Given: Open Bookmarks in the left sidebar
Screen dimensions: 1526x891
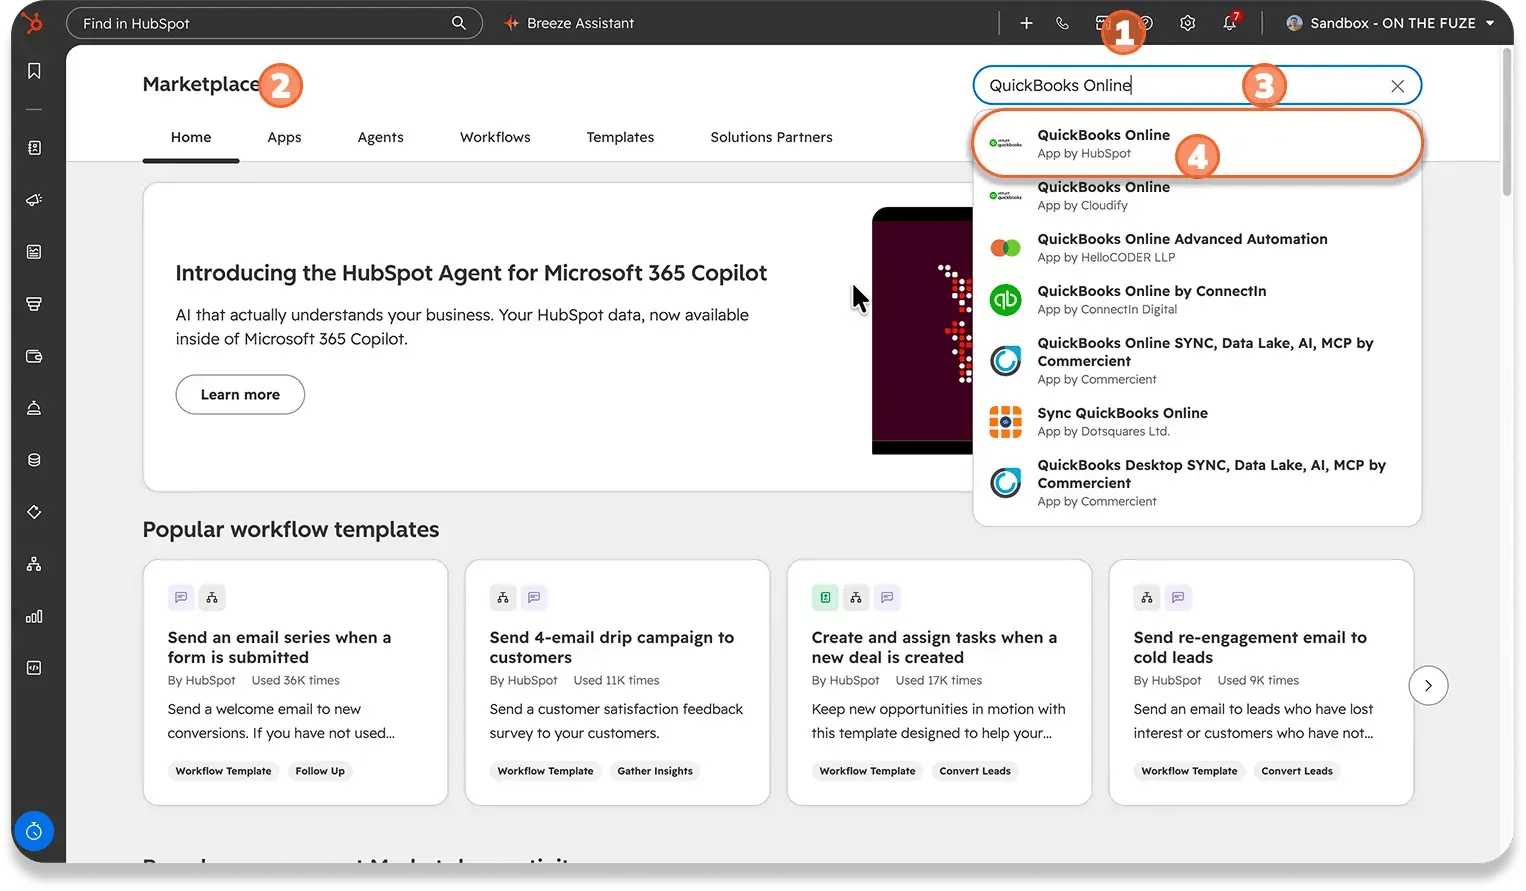Looking at the screenshot, I should 34,71.
